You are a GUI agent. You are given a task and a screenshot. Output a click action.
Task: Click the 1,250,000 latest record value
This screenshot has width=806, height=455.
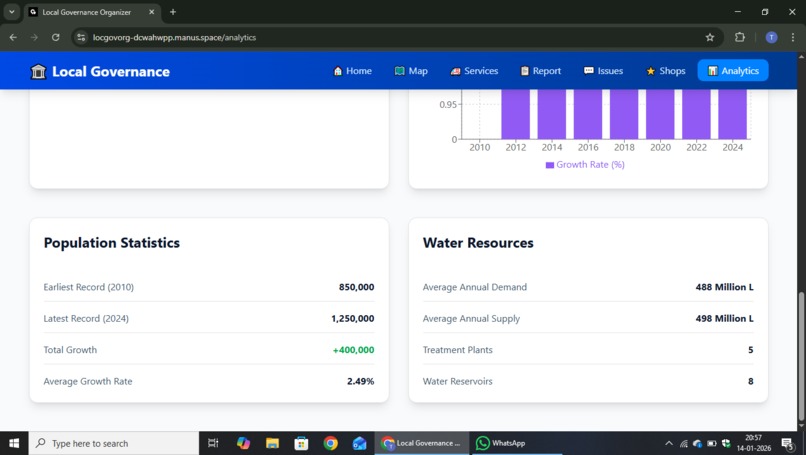pyautogui.click(x=353, y=319)
